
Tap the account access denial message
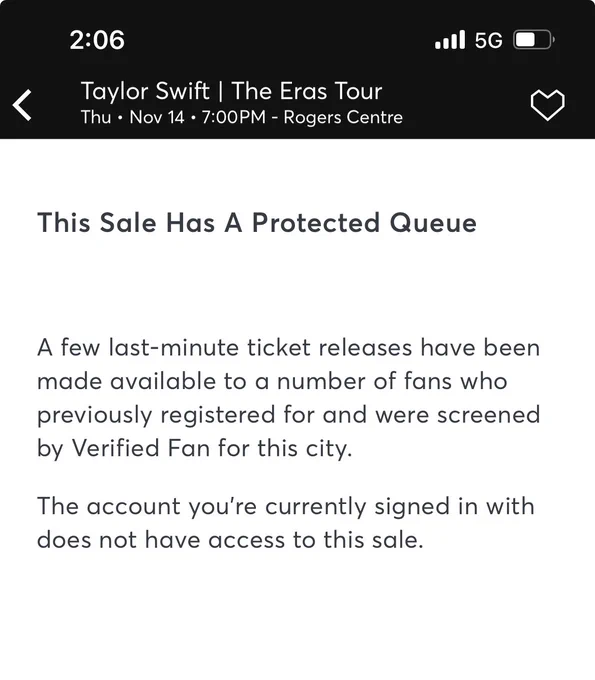285,523
